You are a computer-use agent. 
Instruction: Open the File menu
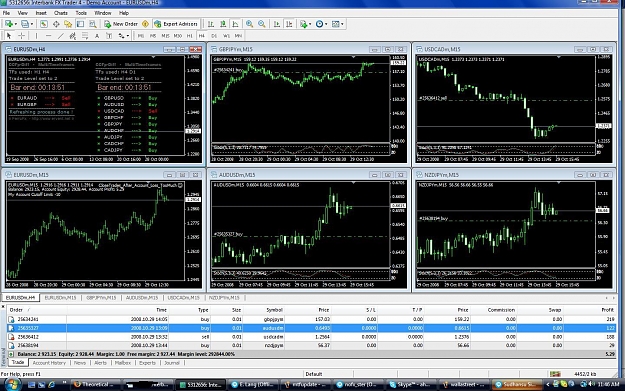tap(6, 13)
